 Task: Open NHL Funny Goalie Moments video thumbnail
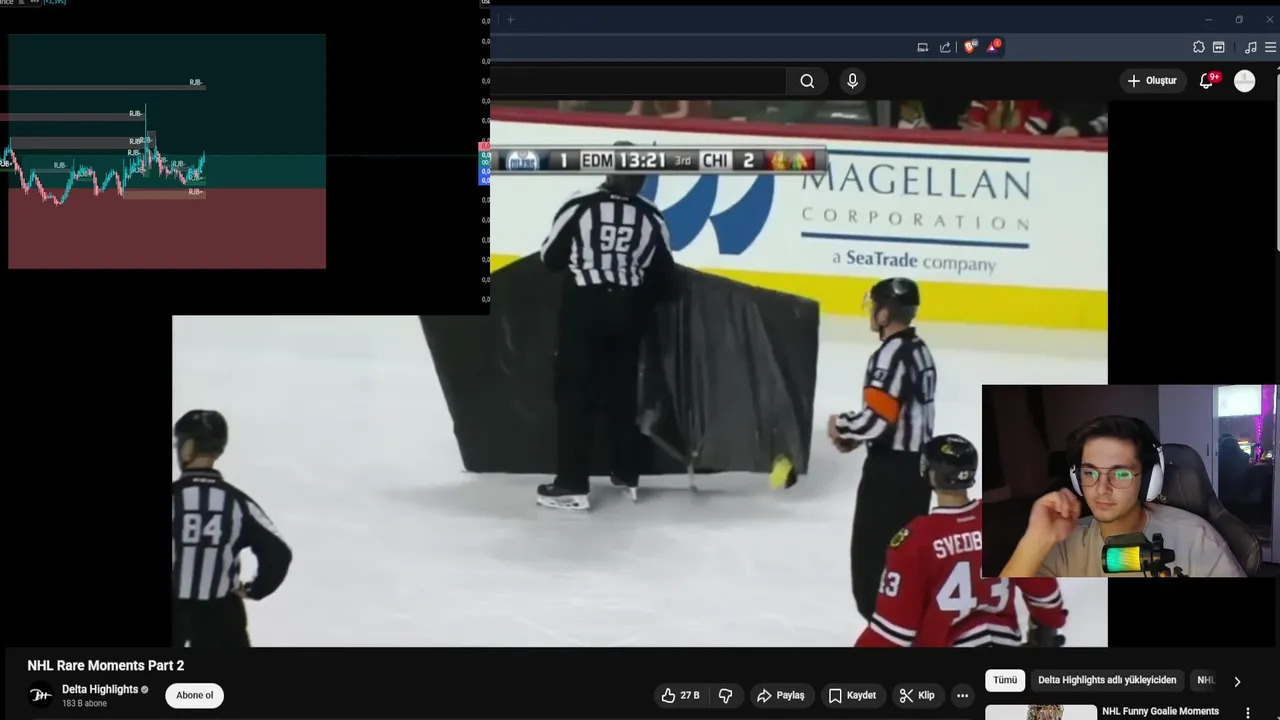point(1040,712)
